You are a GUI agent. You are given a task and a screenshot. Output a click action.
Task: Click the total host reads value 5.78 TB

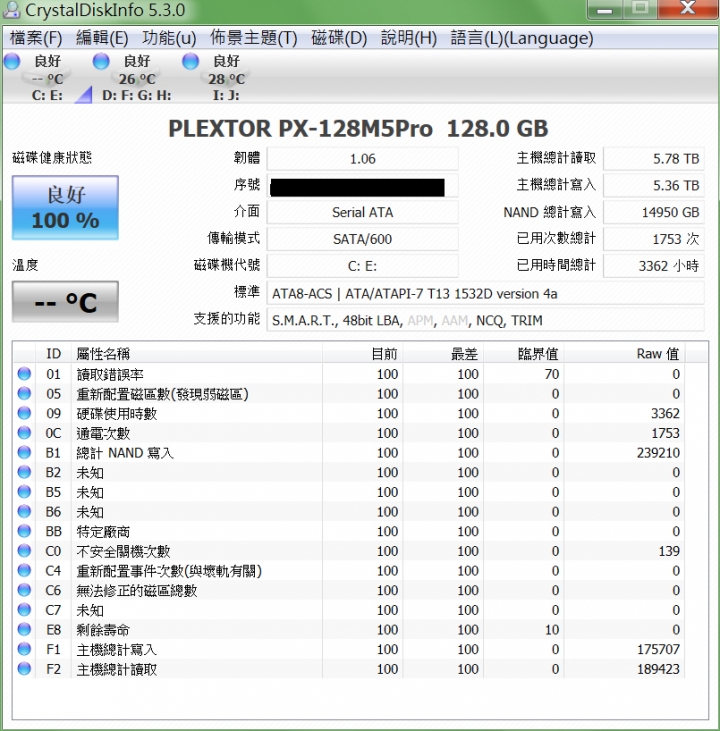[x=653, y=159]
